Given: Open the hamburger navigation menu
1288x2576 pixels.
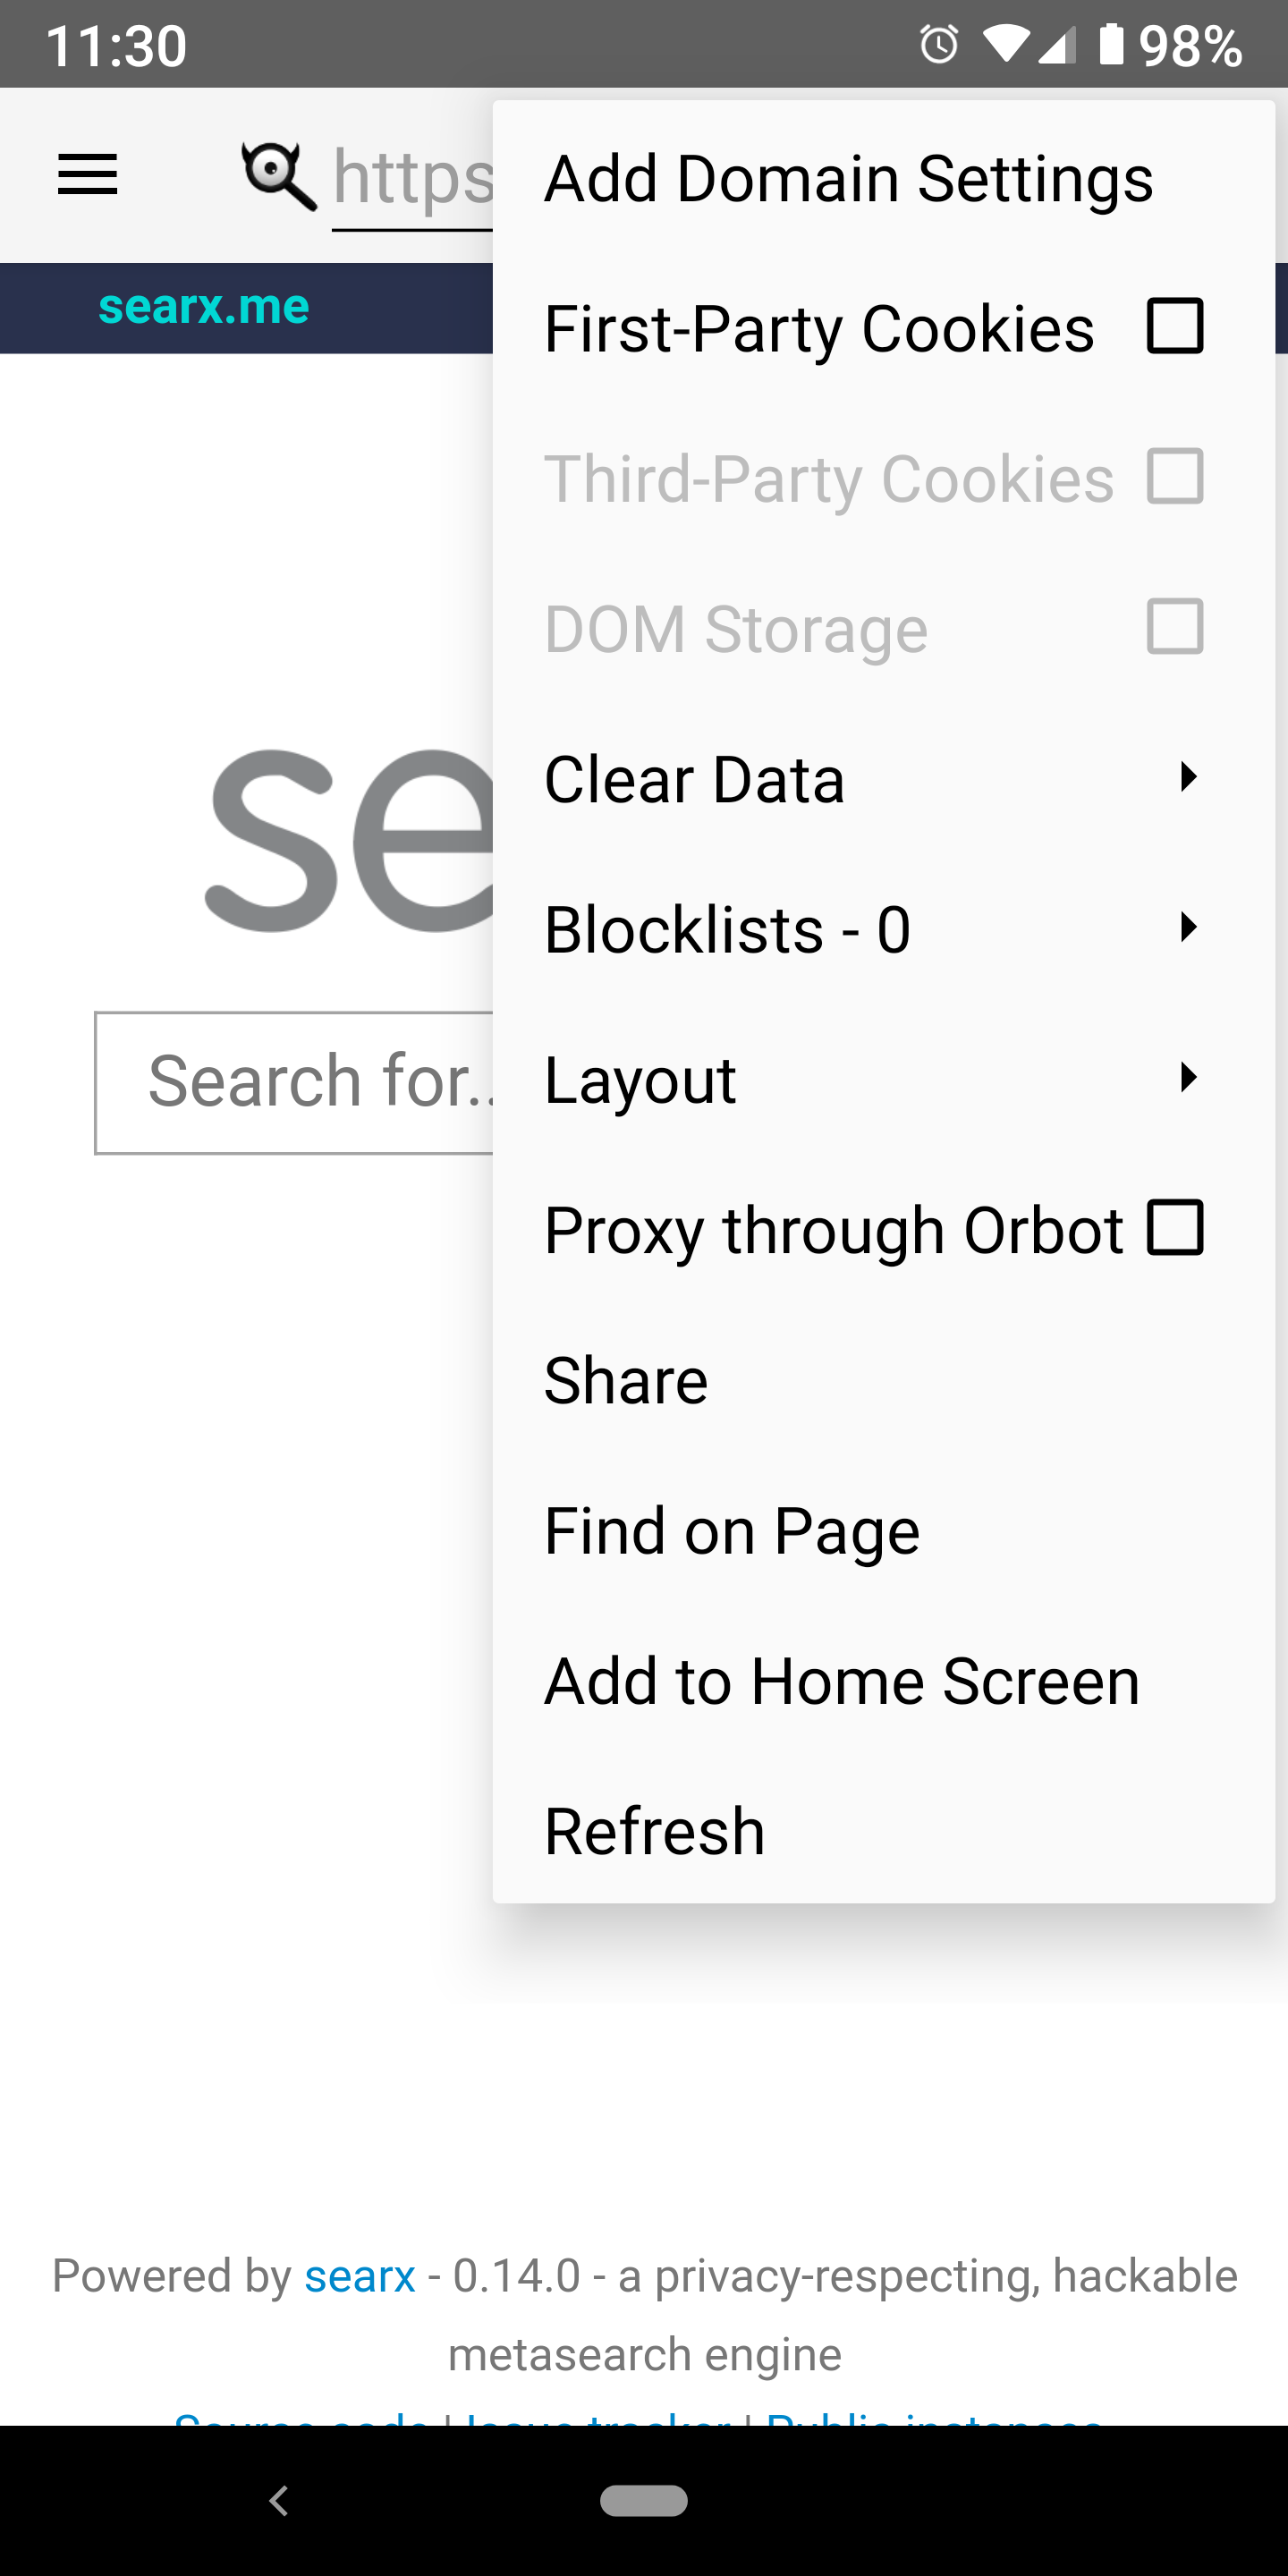Looking at the screenshot, I should [88, 175].
